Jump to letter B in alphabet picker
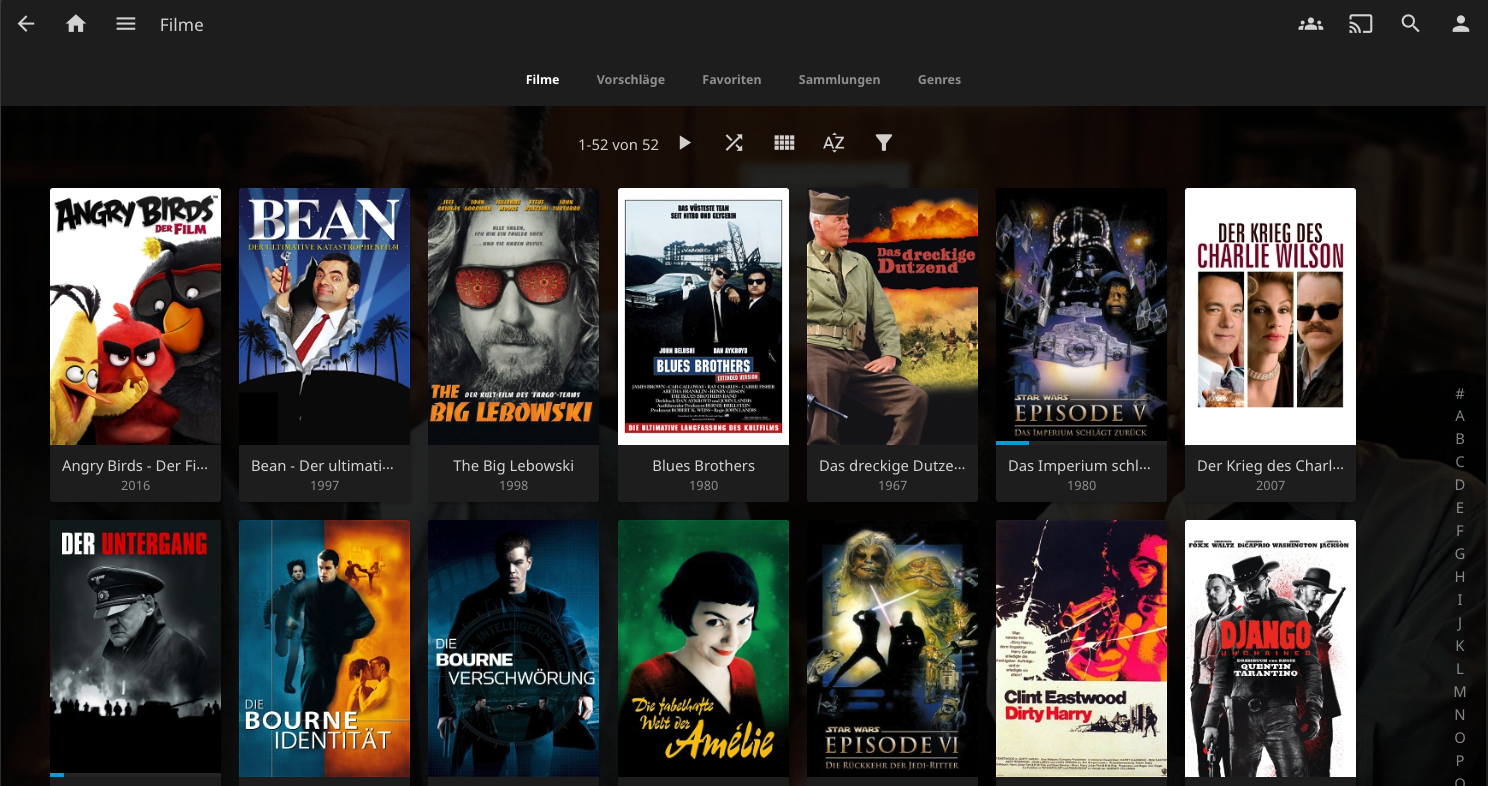Screen dimensions: 1488x786 coord(1460,439)
